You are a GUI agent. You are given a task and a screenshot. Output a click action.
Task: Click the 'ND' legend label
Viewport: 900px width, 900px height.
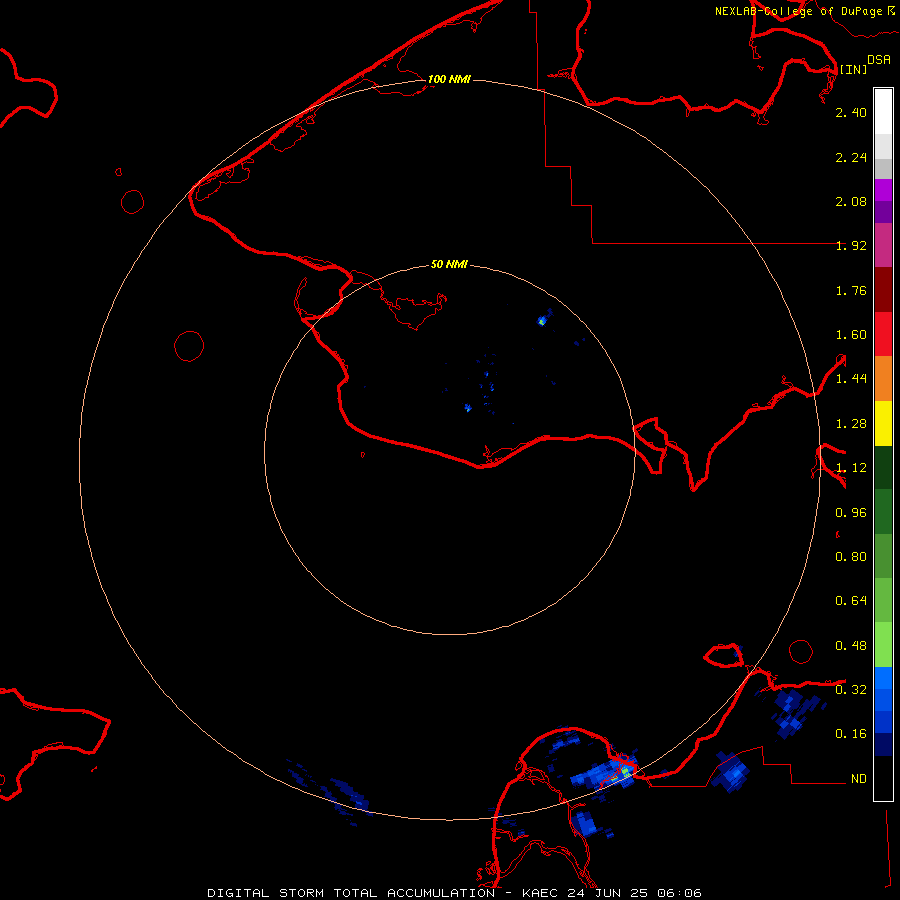click(859, 779)
